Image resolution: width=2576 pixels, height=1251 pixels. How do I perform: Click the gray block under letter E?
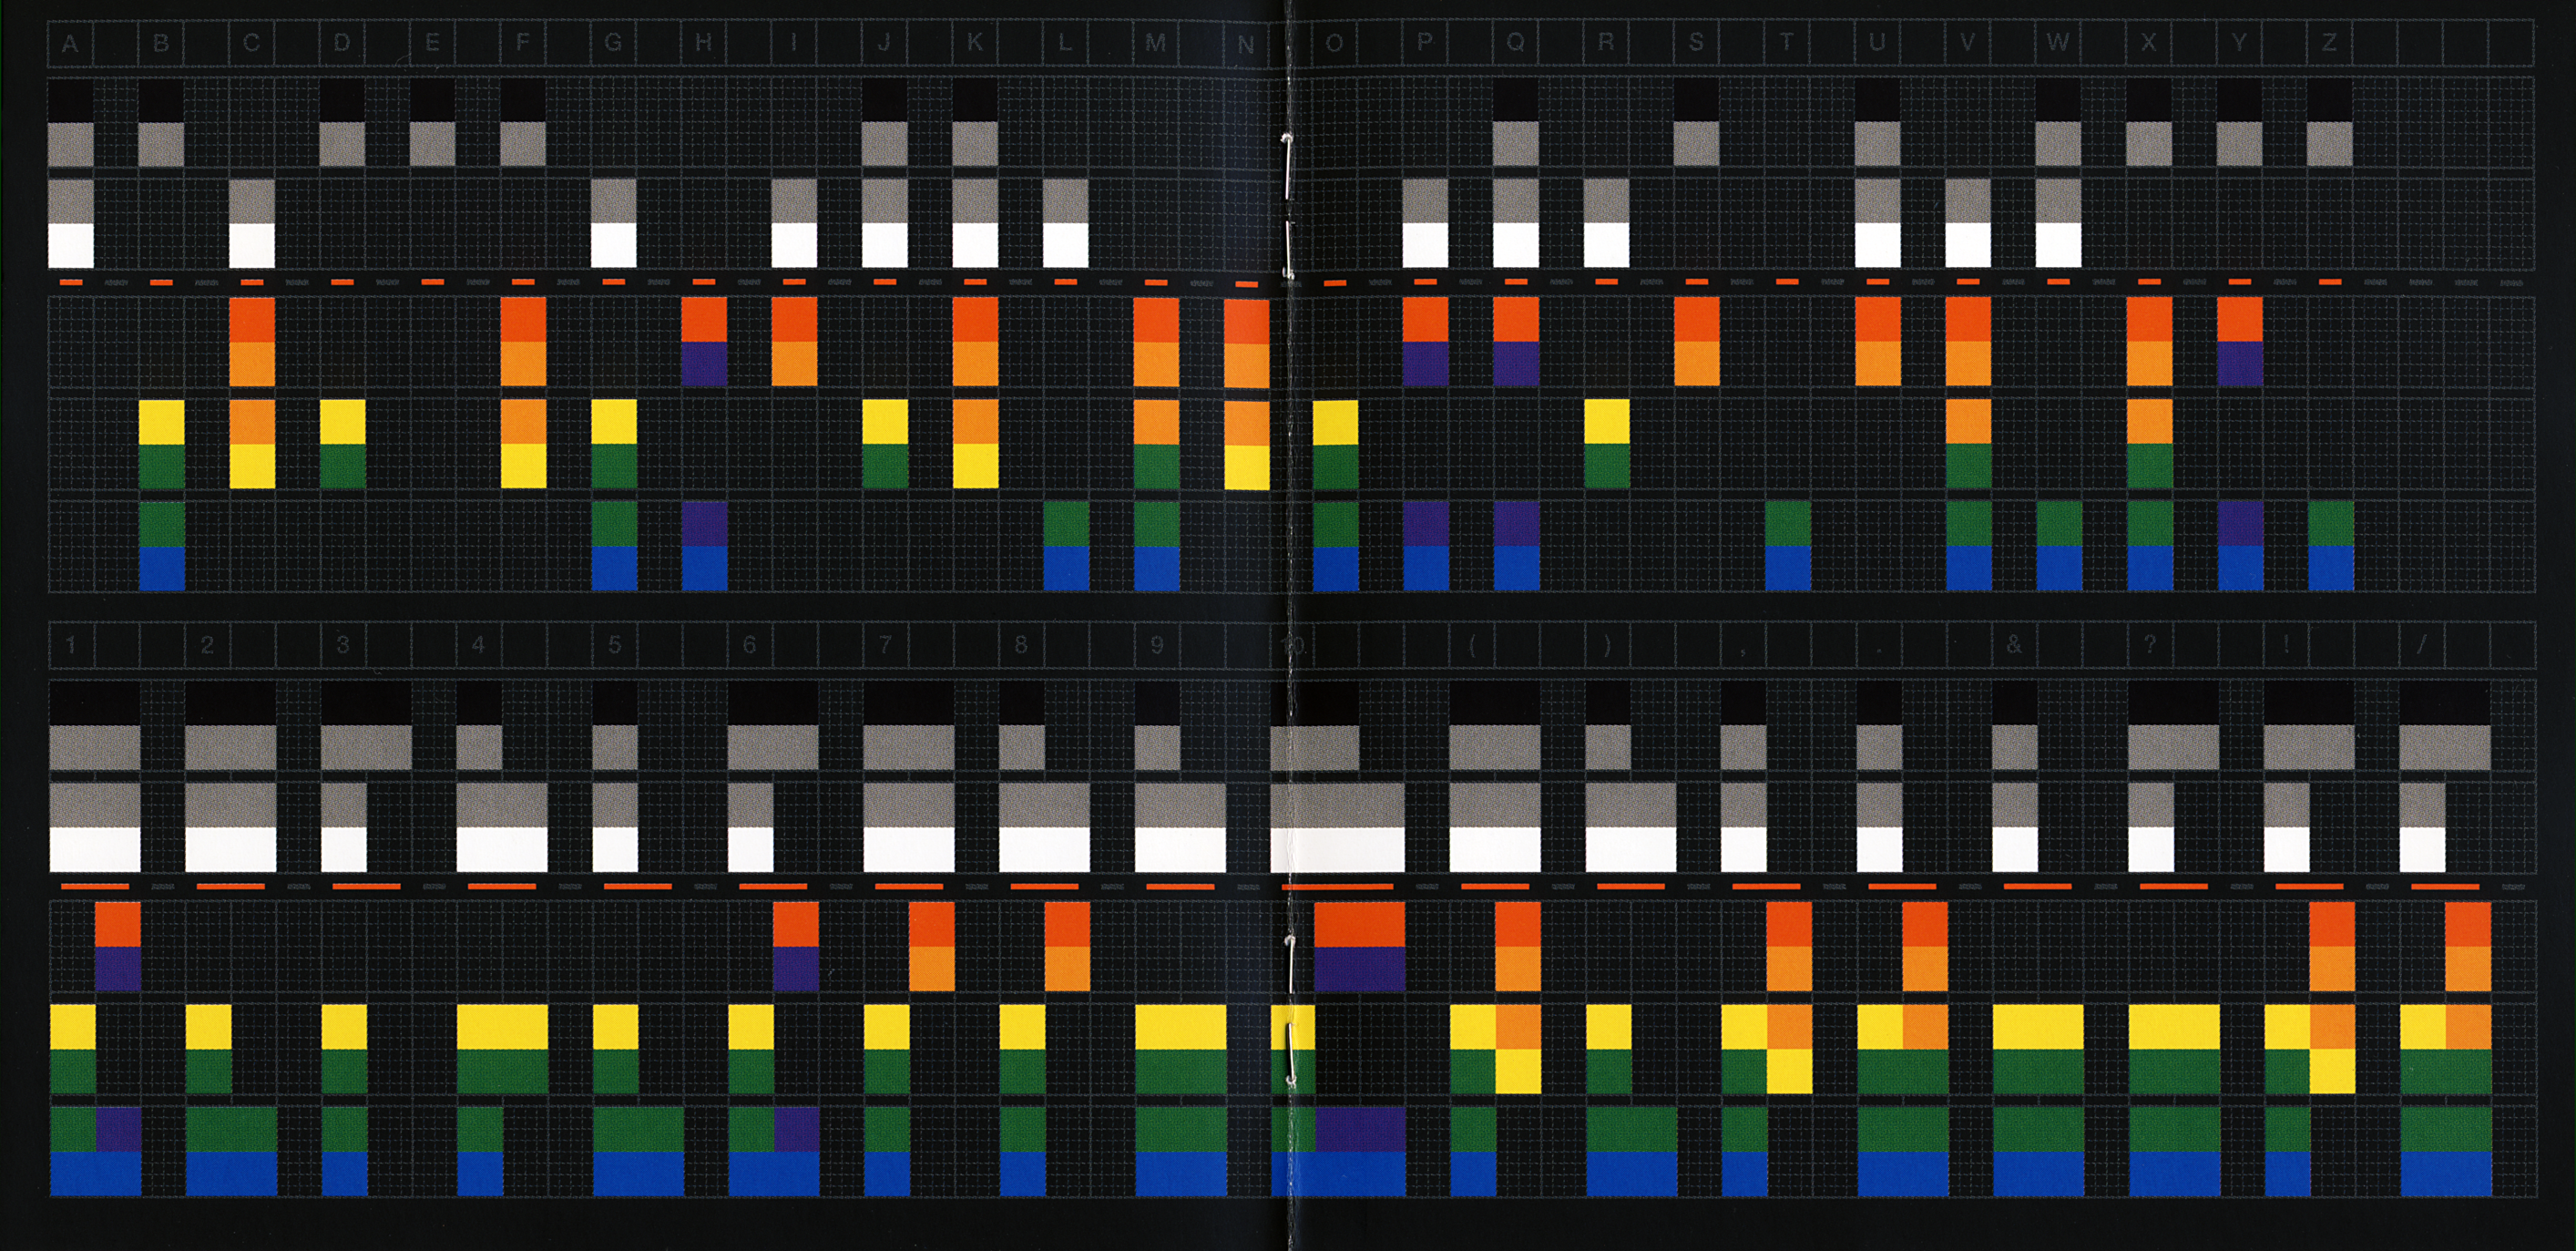(432, 144)
